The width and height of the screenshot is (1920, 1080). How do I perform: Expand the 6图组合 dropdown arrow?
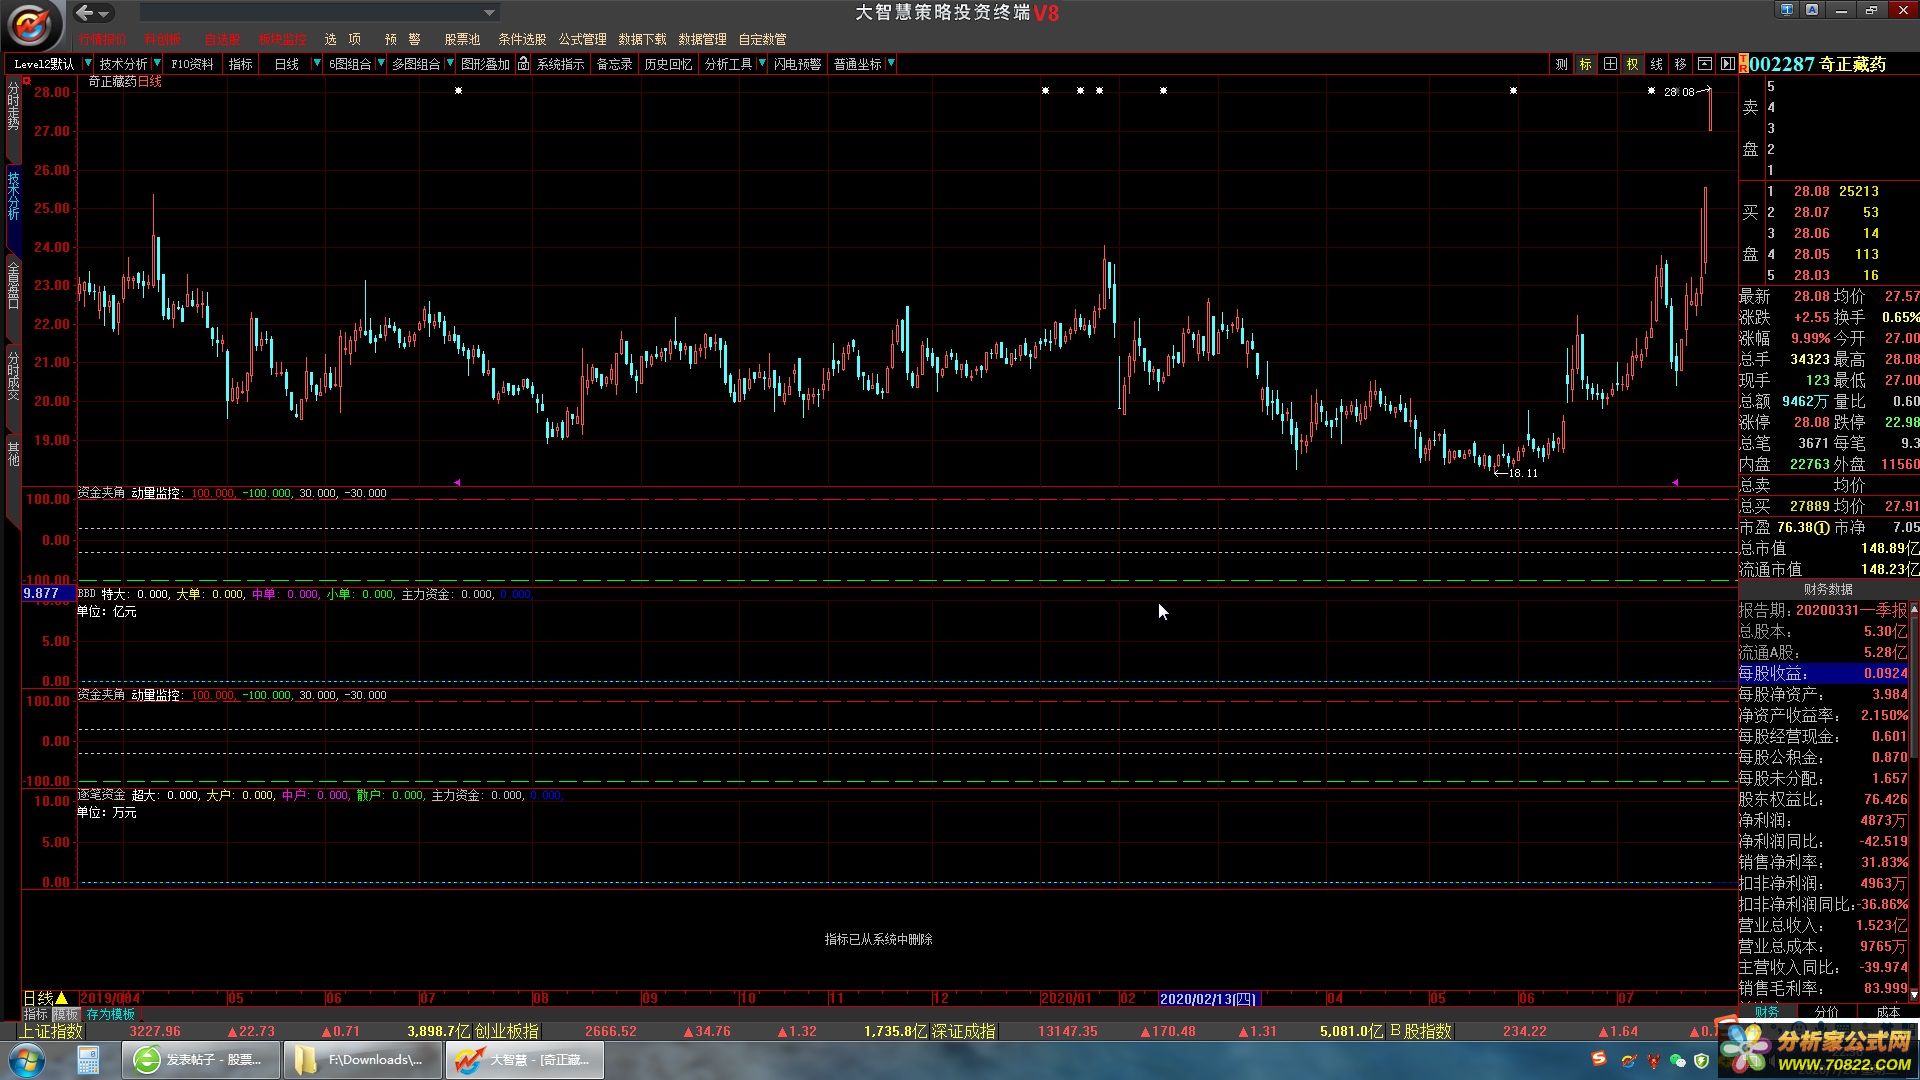381,64
